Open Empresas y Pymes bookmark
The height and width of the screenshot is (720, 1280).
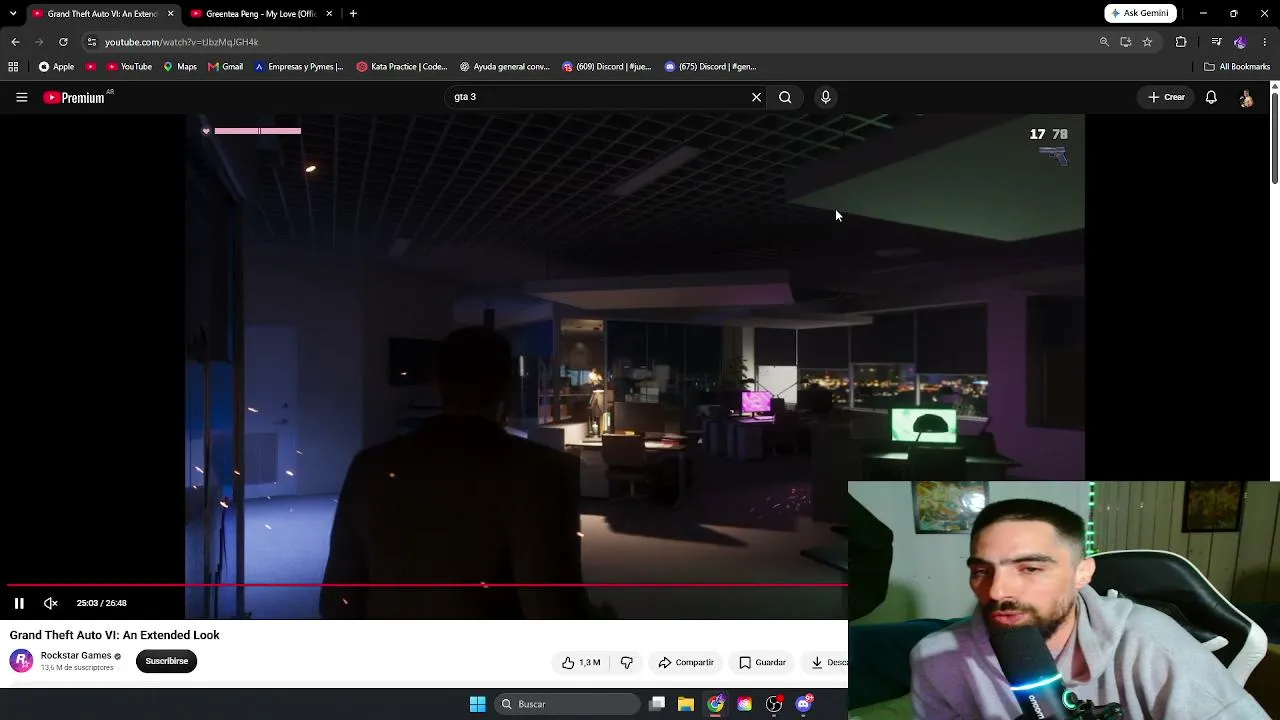point(298,67)
